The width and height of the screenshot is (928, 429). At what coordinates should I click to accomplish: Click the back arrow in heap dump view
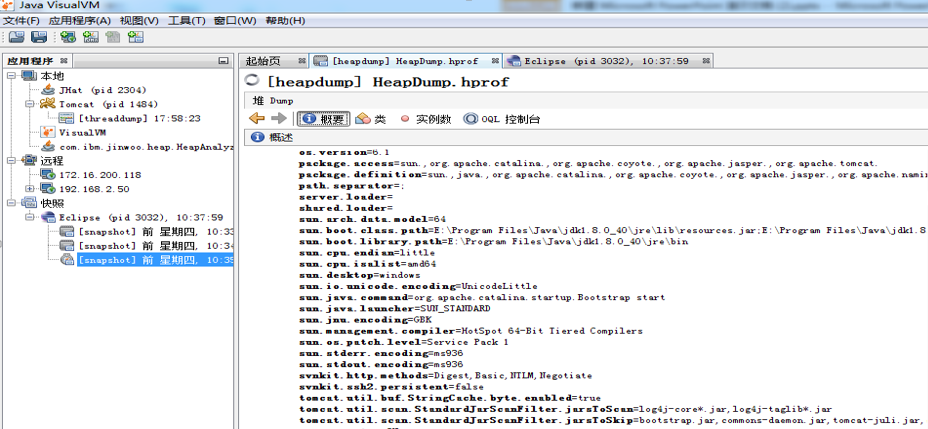click(x=257, y=118)
